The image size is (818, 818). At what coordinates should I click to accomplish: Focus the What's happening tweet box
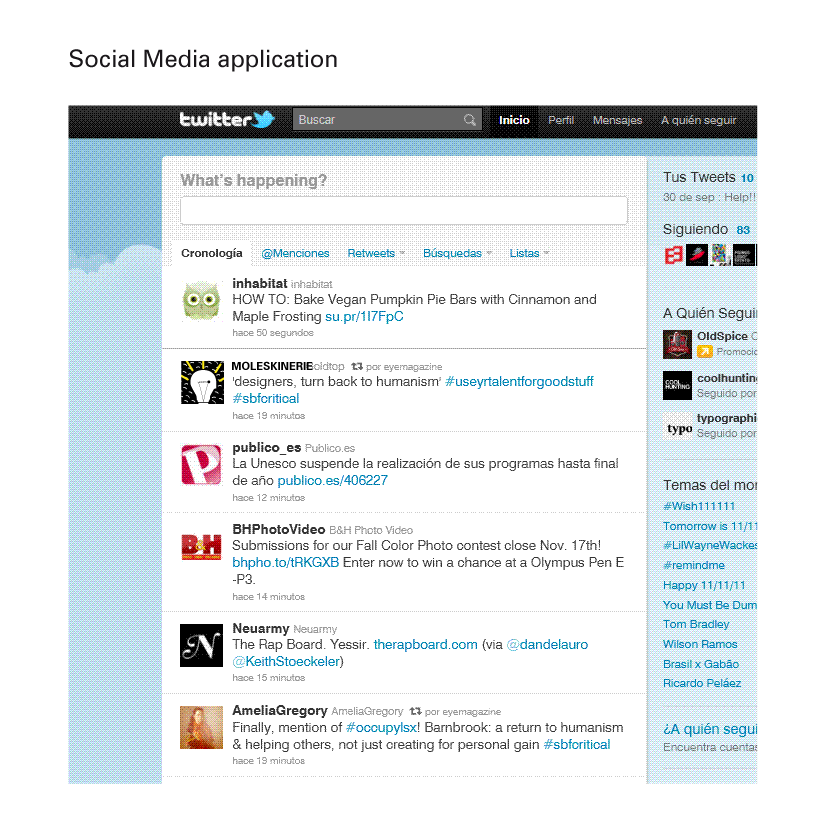point(403,211)
